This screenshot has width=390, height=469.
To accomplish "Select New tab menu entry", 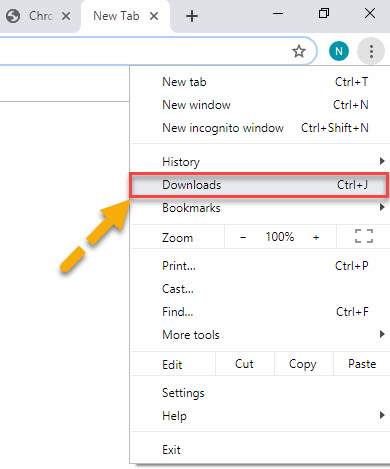I will tap(260, 82).
